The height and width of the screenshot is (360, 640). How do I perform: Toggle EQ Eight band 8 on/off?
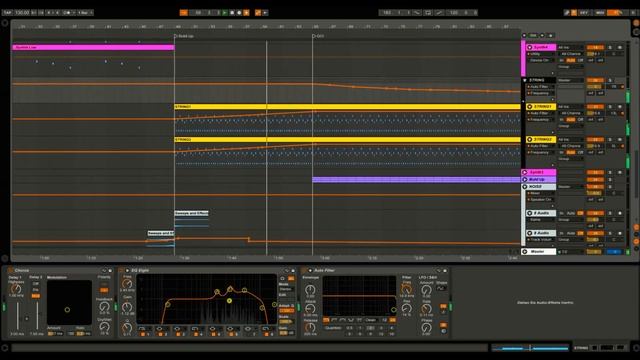pyautogui.click(x=266, y=334)
